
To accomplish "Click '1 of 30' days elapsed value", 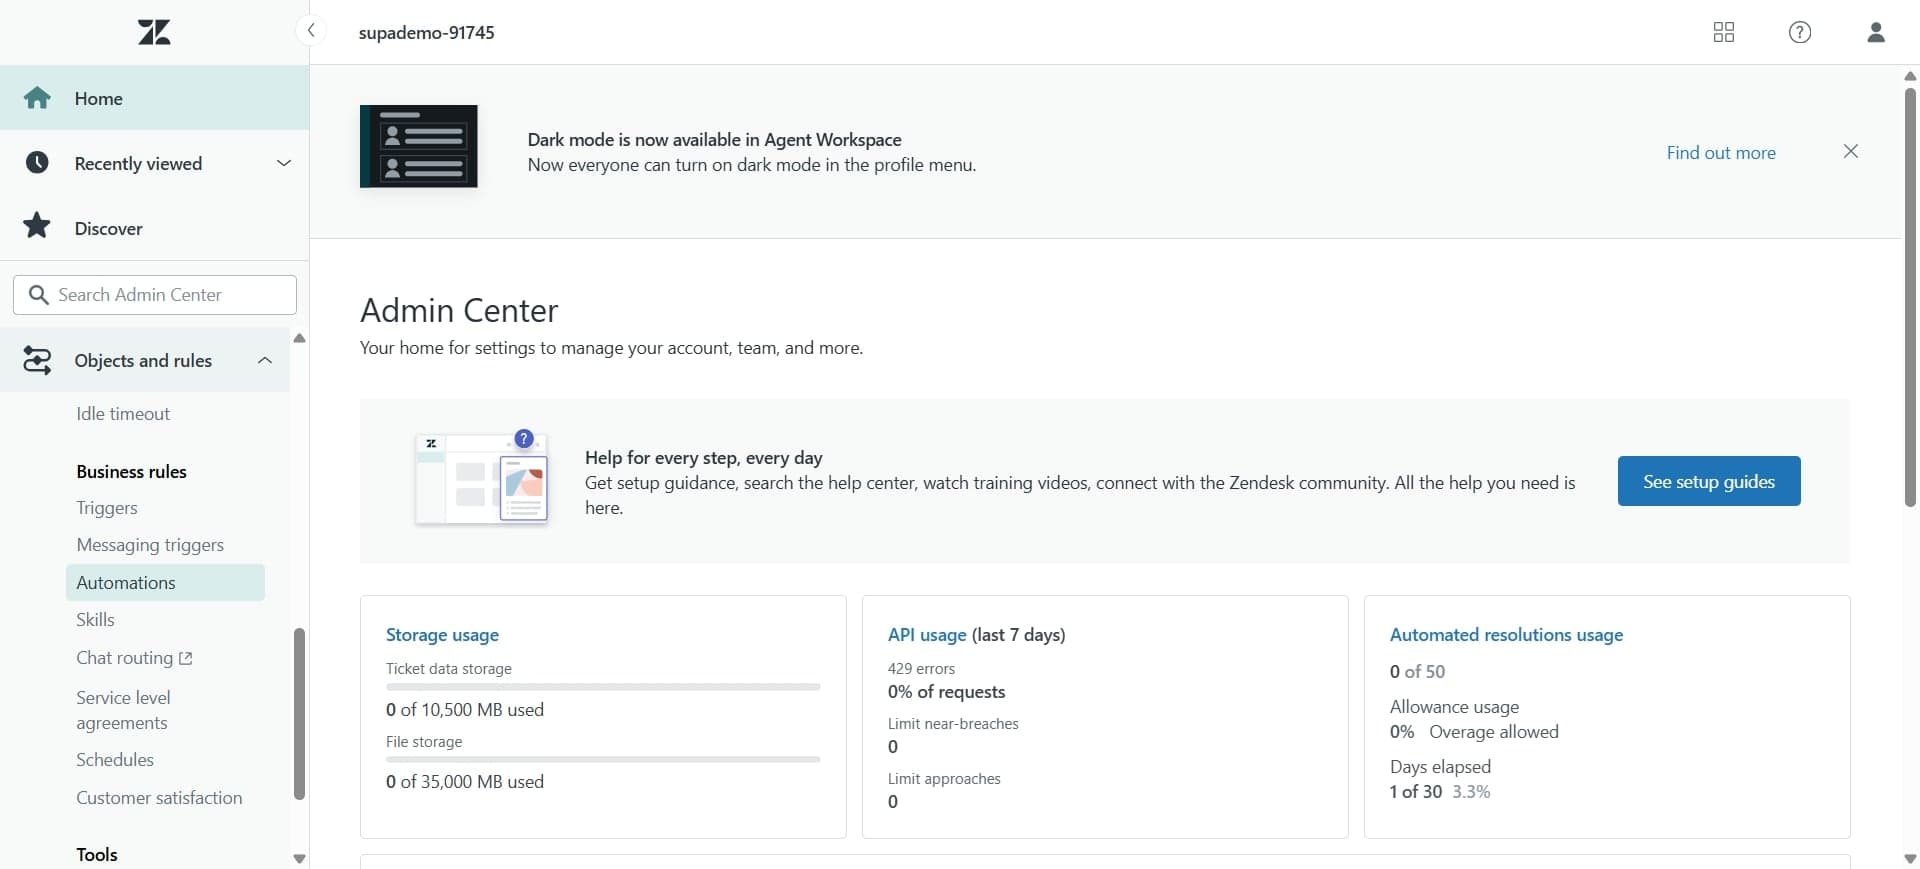I will pos(1416,792).
